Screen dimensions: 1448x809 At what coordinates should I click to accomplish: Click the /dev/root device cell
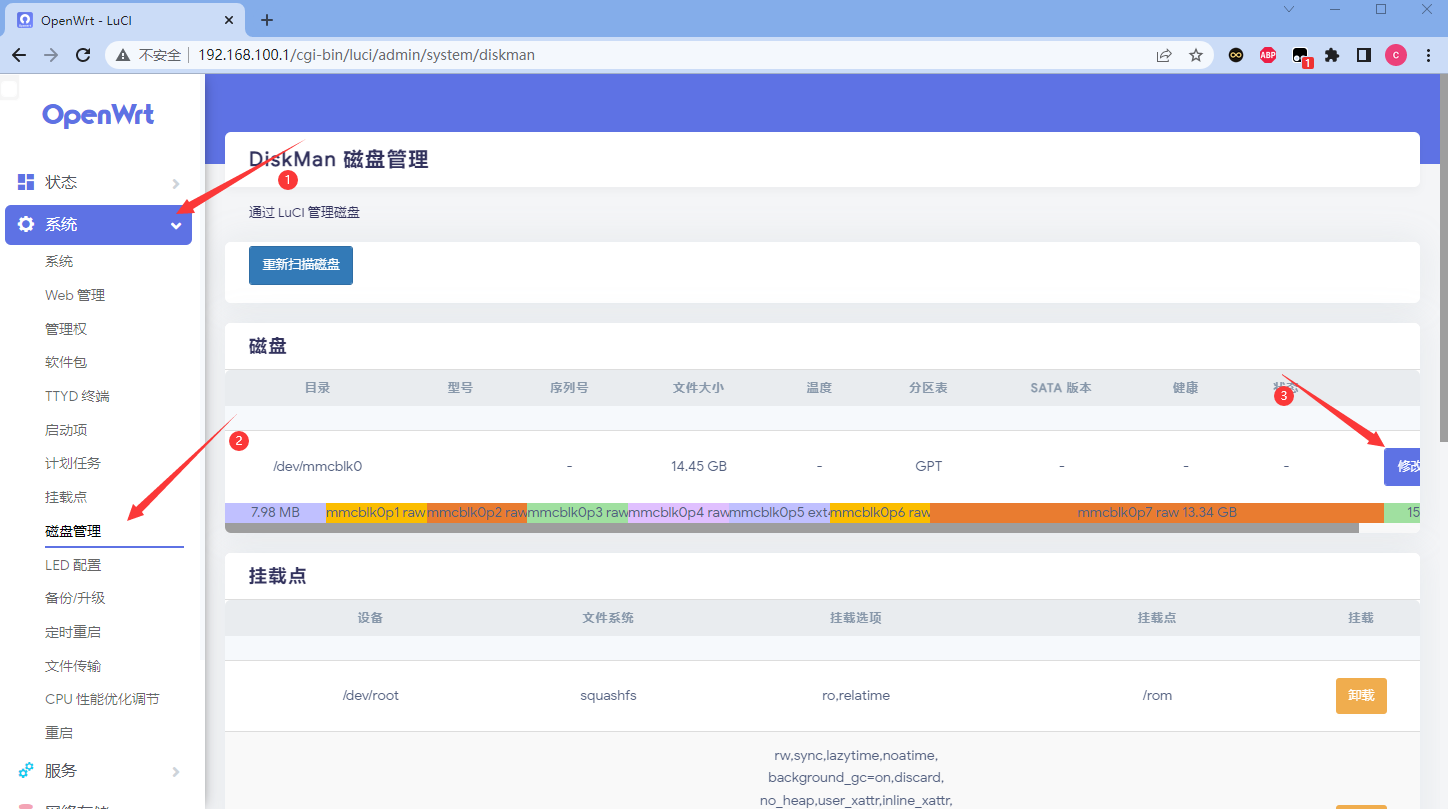[370, 695]
